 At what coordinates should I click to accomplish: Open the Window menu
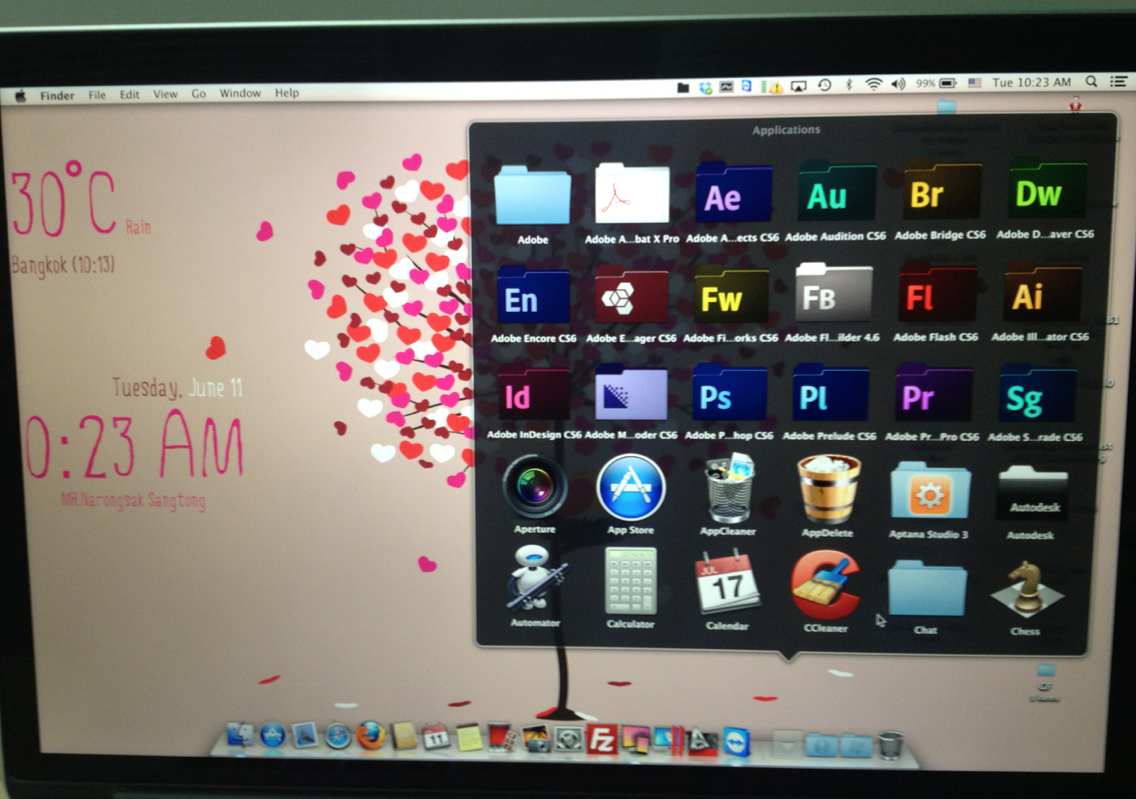pos(240,94)
